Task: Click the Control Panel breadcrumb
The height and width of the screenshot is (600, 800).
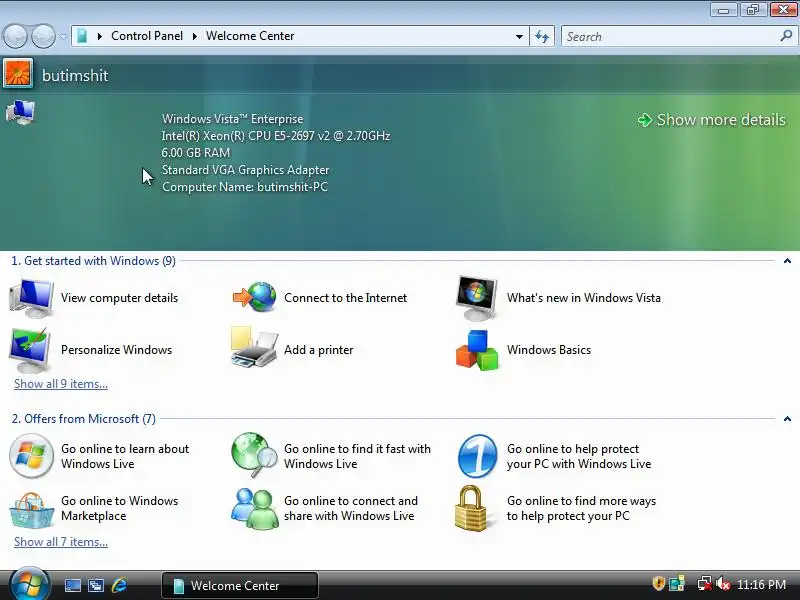Action: click(147, 36)
